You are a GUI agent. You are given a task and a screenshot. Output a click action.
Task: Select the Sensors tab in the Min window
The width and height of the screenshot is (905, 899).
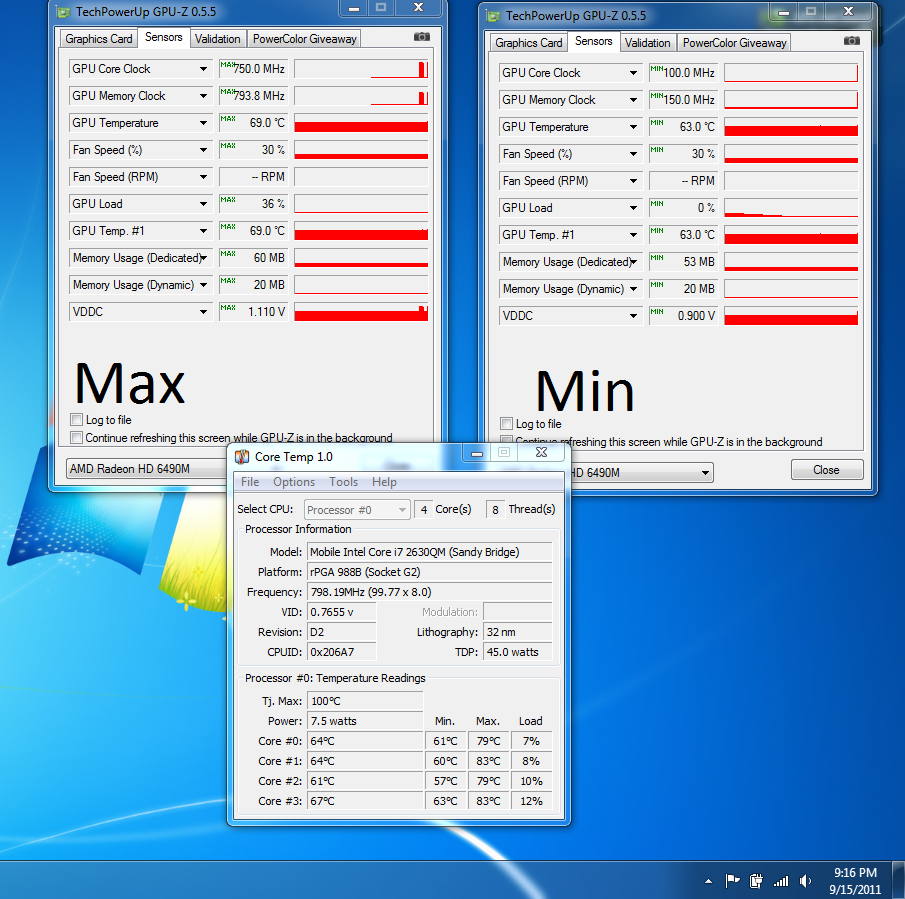594,41
